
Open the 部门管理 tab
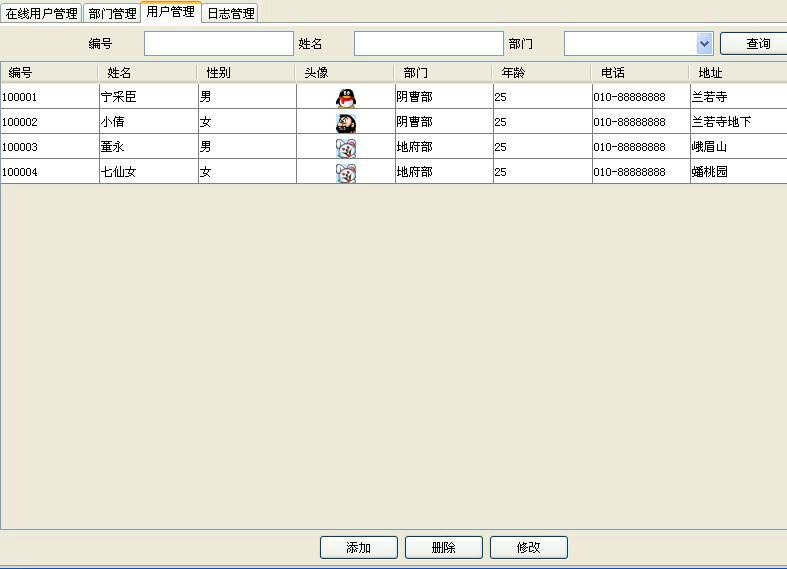[x=112, y=14]
